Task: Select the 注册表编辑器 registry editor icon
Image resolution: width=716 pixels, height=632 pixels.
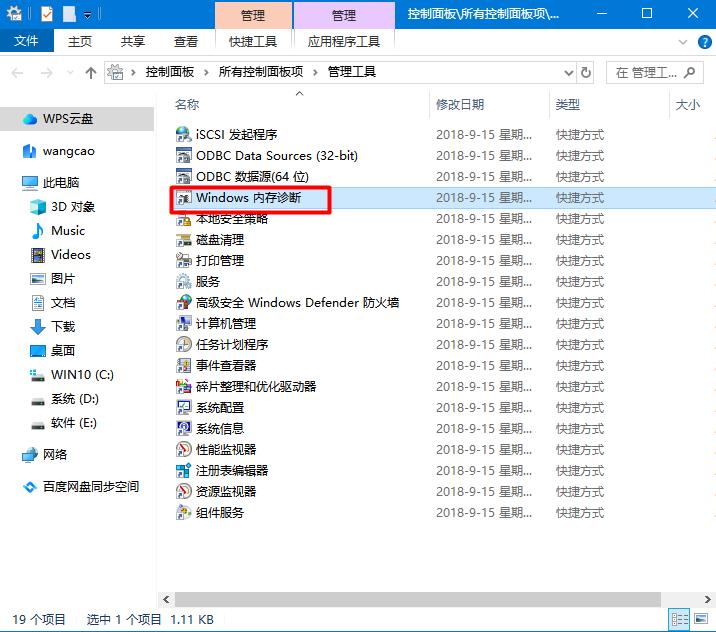Action: (x=183, y=470)
